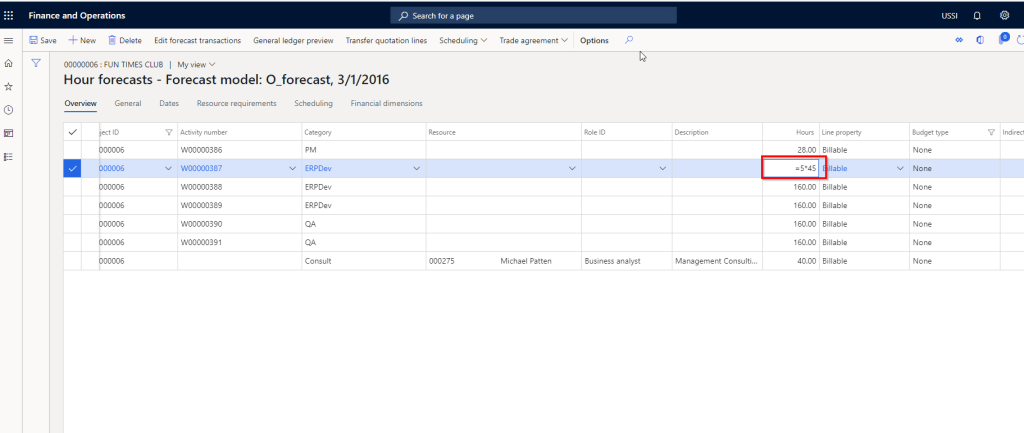Open Favorites star icon in sidebar
This screenshot has height=433, width=1024.
9,87
